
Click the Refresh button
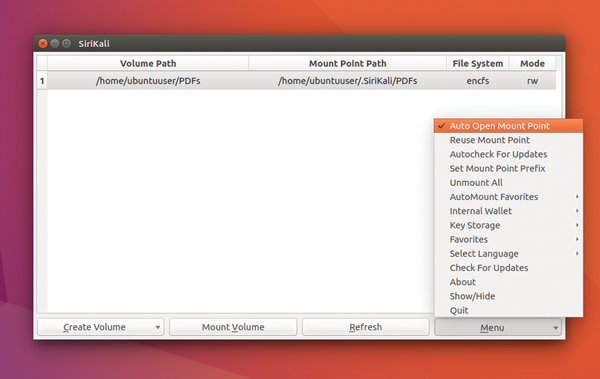(365, 327)
